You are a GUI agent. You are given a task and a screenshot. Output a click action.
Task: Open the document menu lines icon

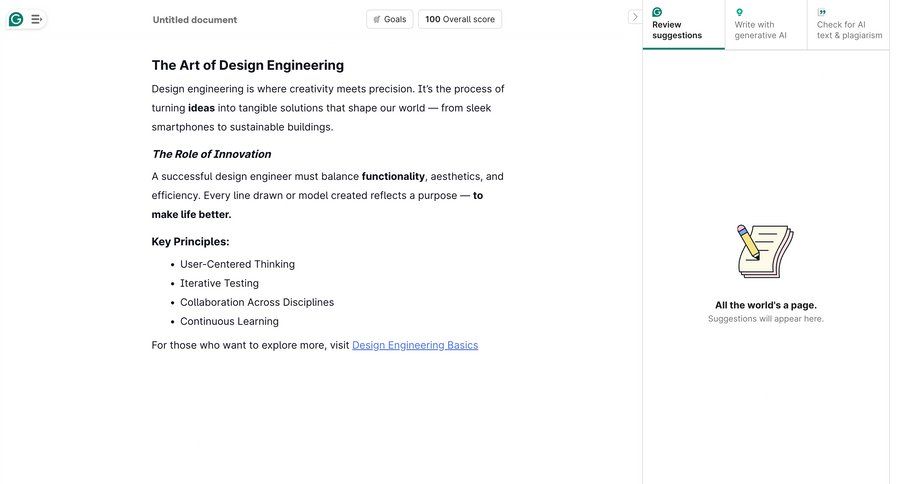coord(36,20)
